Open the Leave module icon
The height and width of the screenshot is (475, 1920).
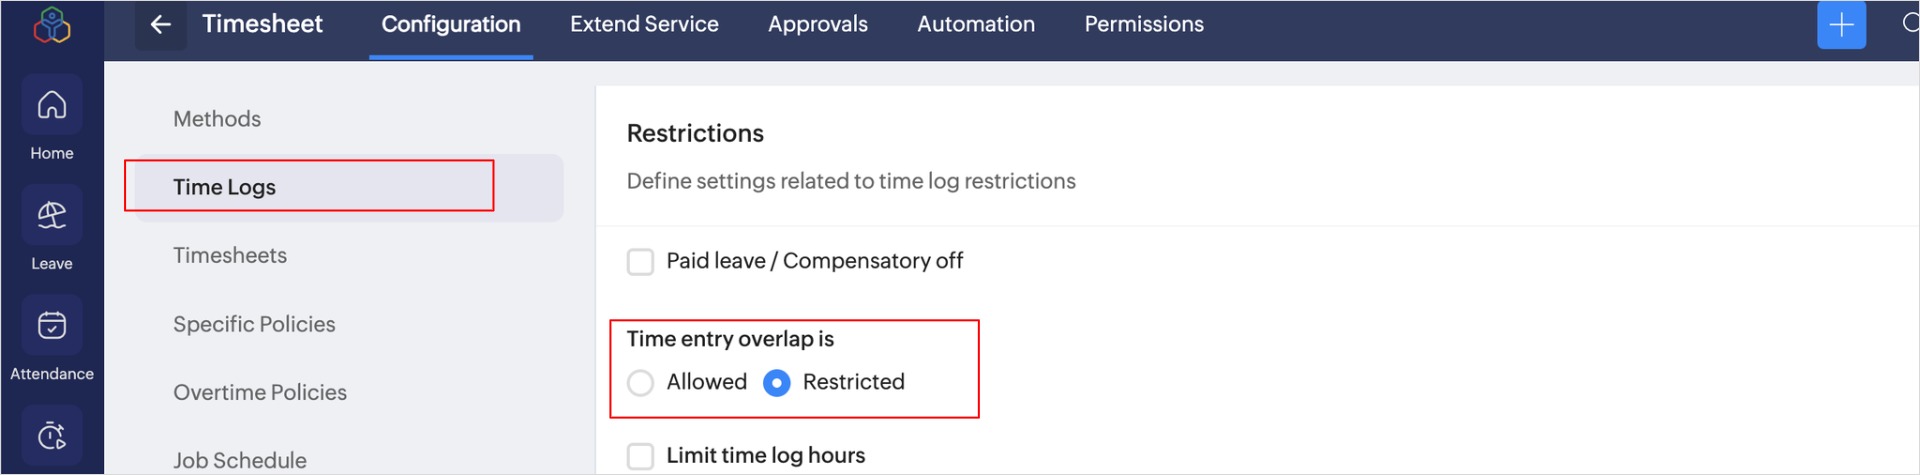pyautogui.click(x=52, y=216)
